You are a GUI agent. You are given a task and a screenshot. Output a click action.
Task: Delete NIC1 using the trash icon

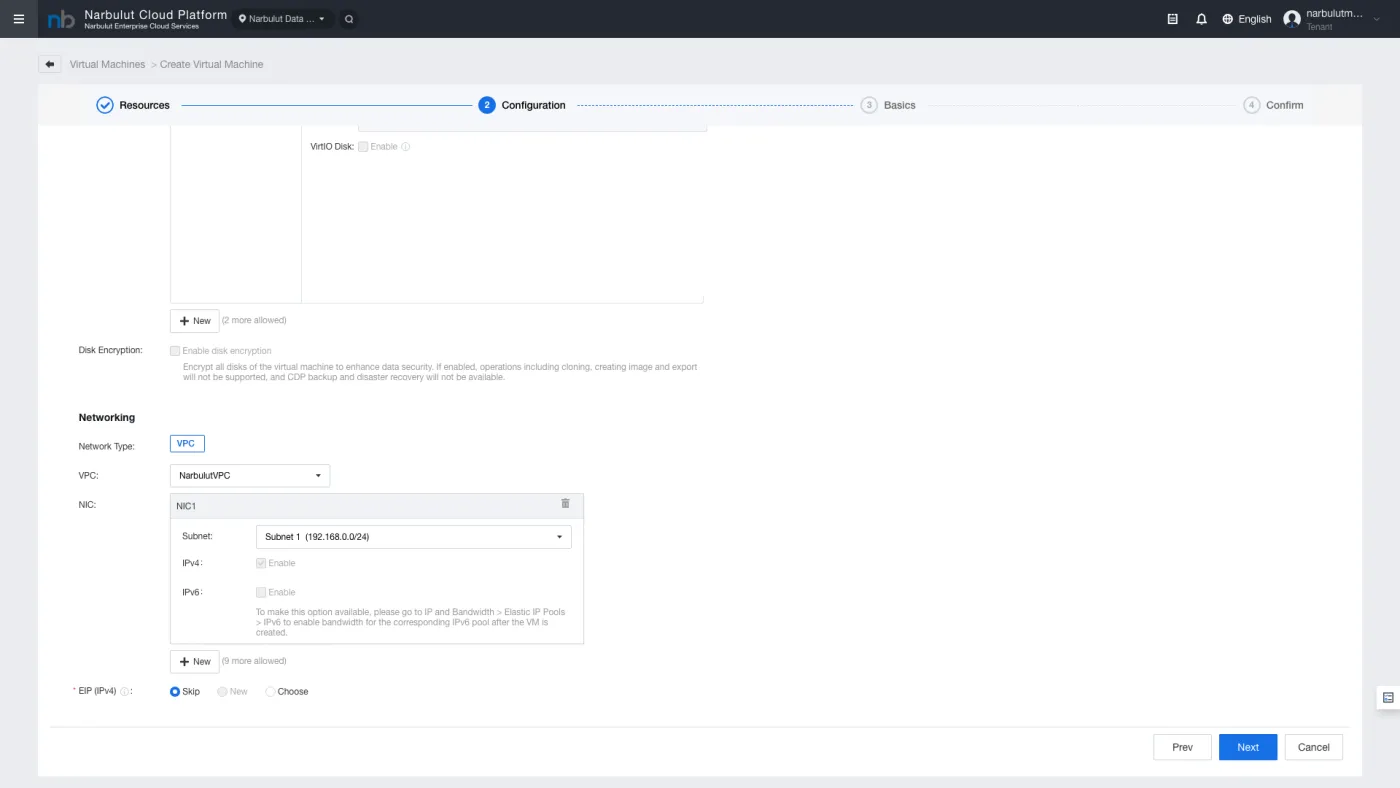coord(565,504)
